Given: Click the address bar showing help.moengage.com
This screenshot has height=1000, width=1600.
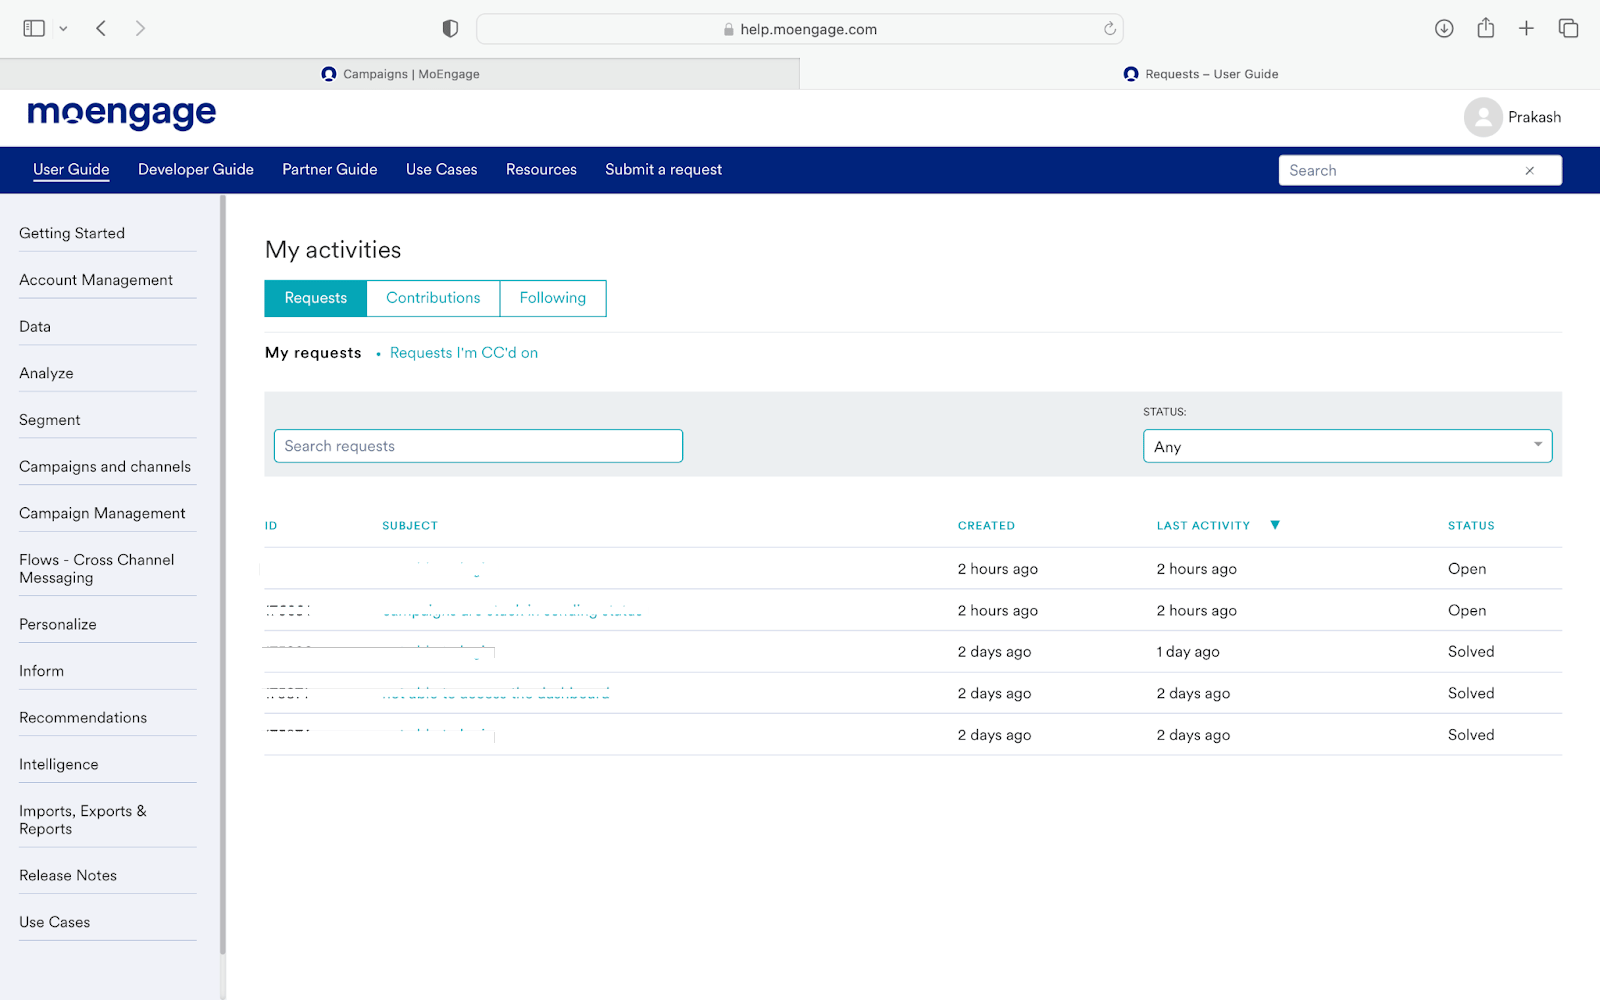Looking at the screenshot, I should [800, 29].
